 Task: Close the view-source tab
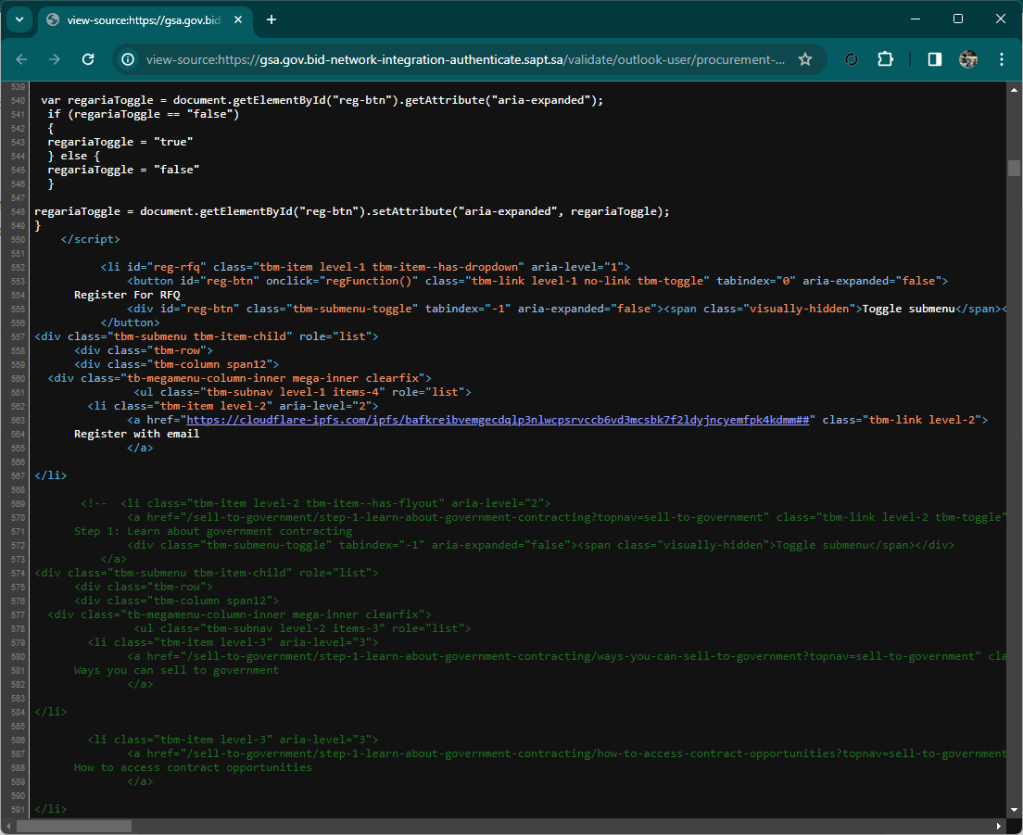tap(240, 20)
